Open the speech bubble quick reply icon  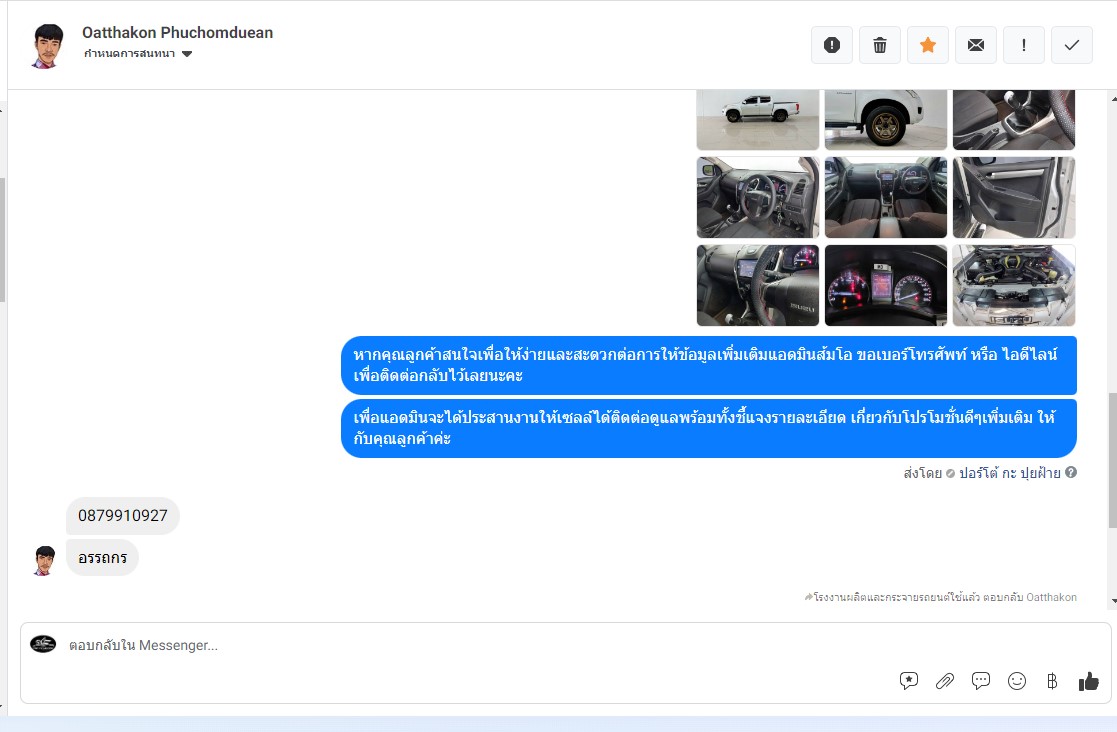click(981, 681)
